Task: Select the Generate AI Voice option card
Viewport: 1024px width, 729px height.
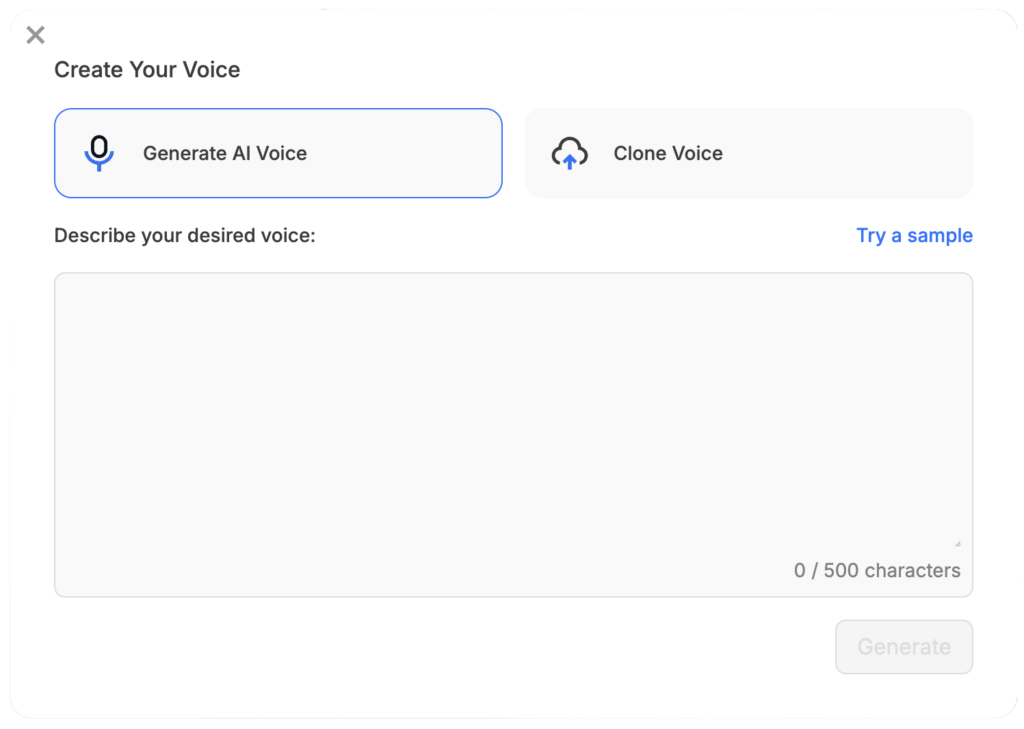Action: coord(278,154)
